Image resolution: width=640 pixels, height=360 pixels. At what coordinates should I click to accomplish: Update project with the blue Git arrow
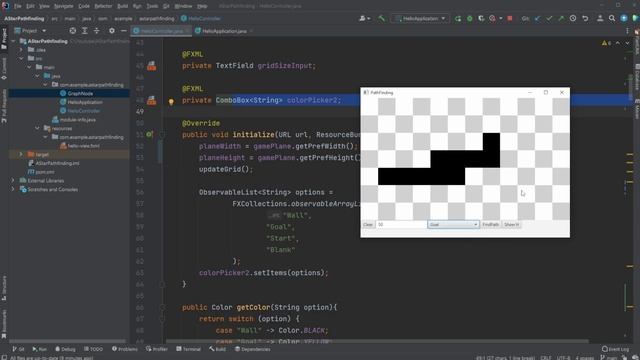pos(537,18)
